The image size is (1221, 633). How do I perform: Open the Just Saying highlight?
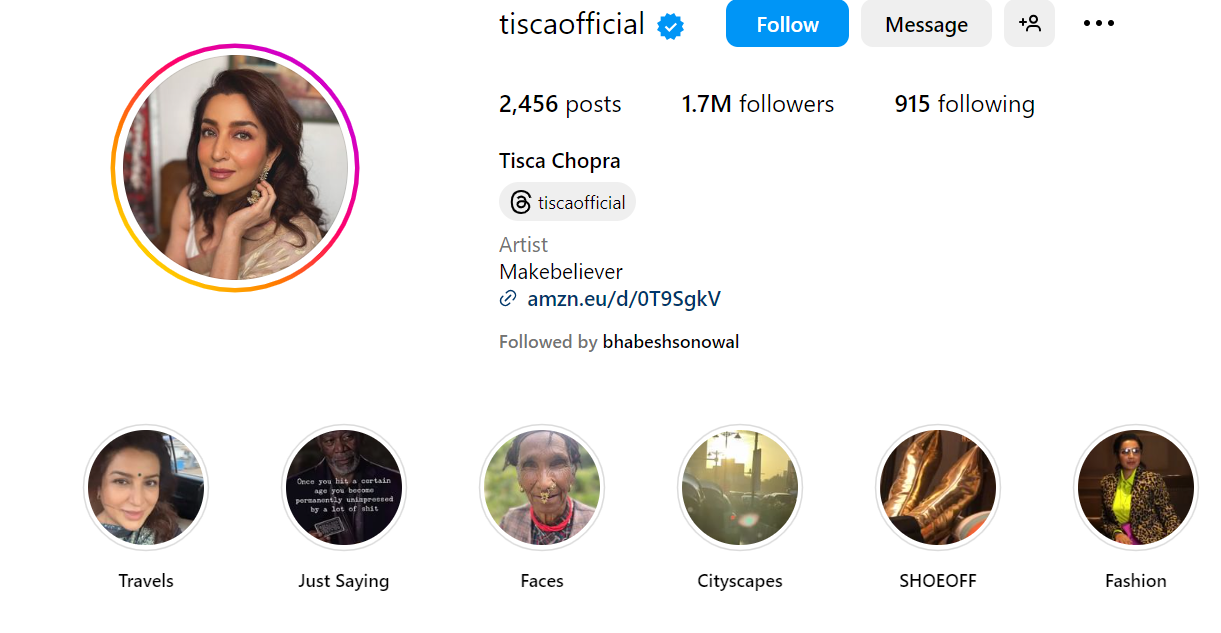[x=344, y=488]
